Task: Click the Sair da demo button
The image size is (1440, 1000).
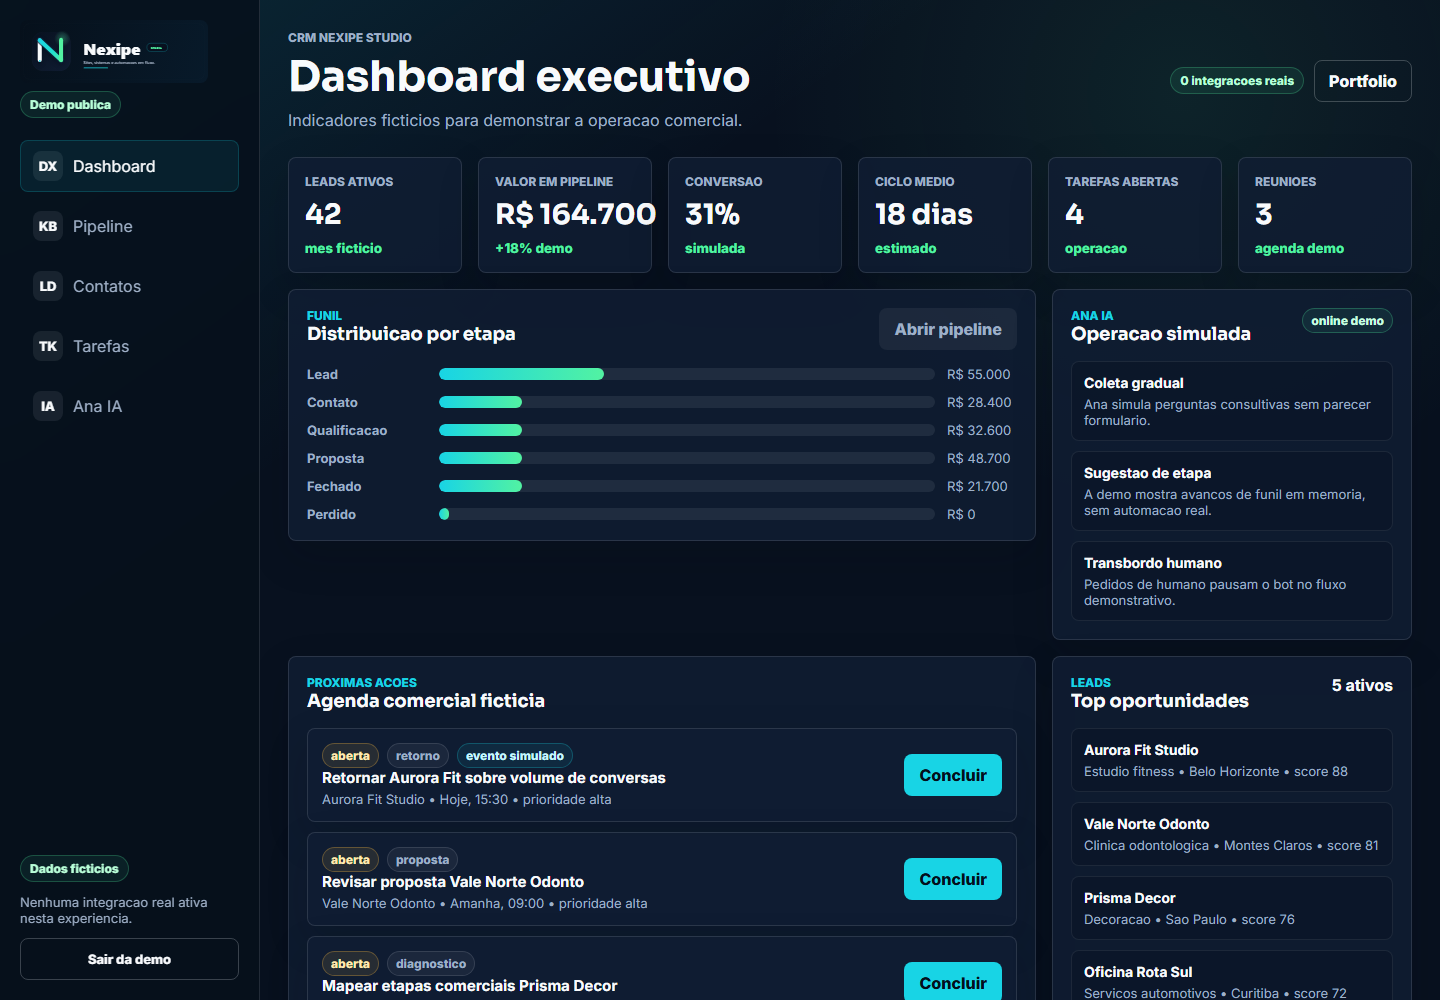Action: pyautogui.click(x=129, y=959)
